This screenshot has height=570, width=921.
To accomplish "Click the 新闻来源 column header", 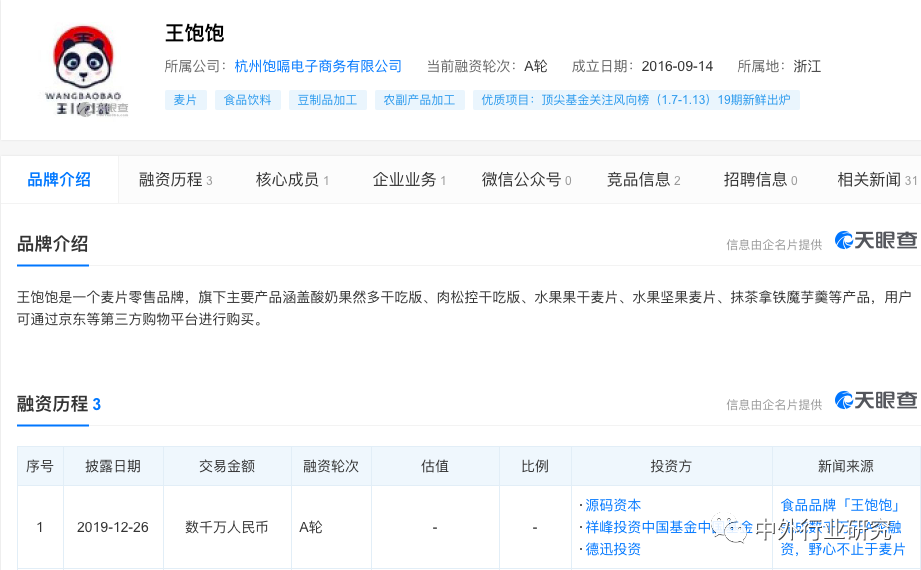I will click(x=846, y=466).
